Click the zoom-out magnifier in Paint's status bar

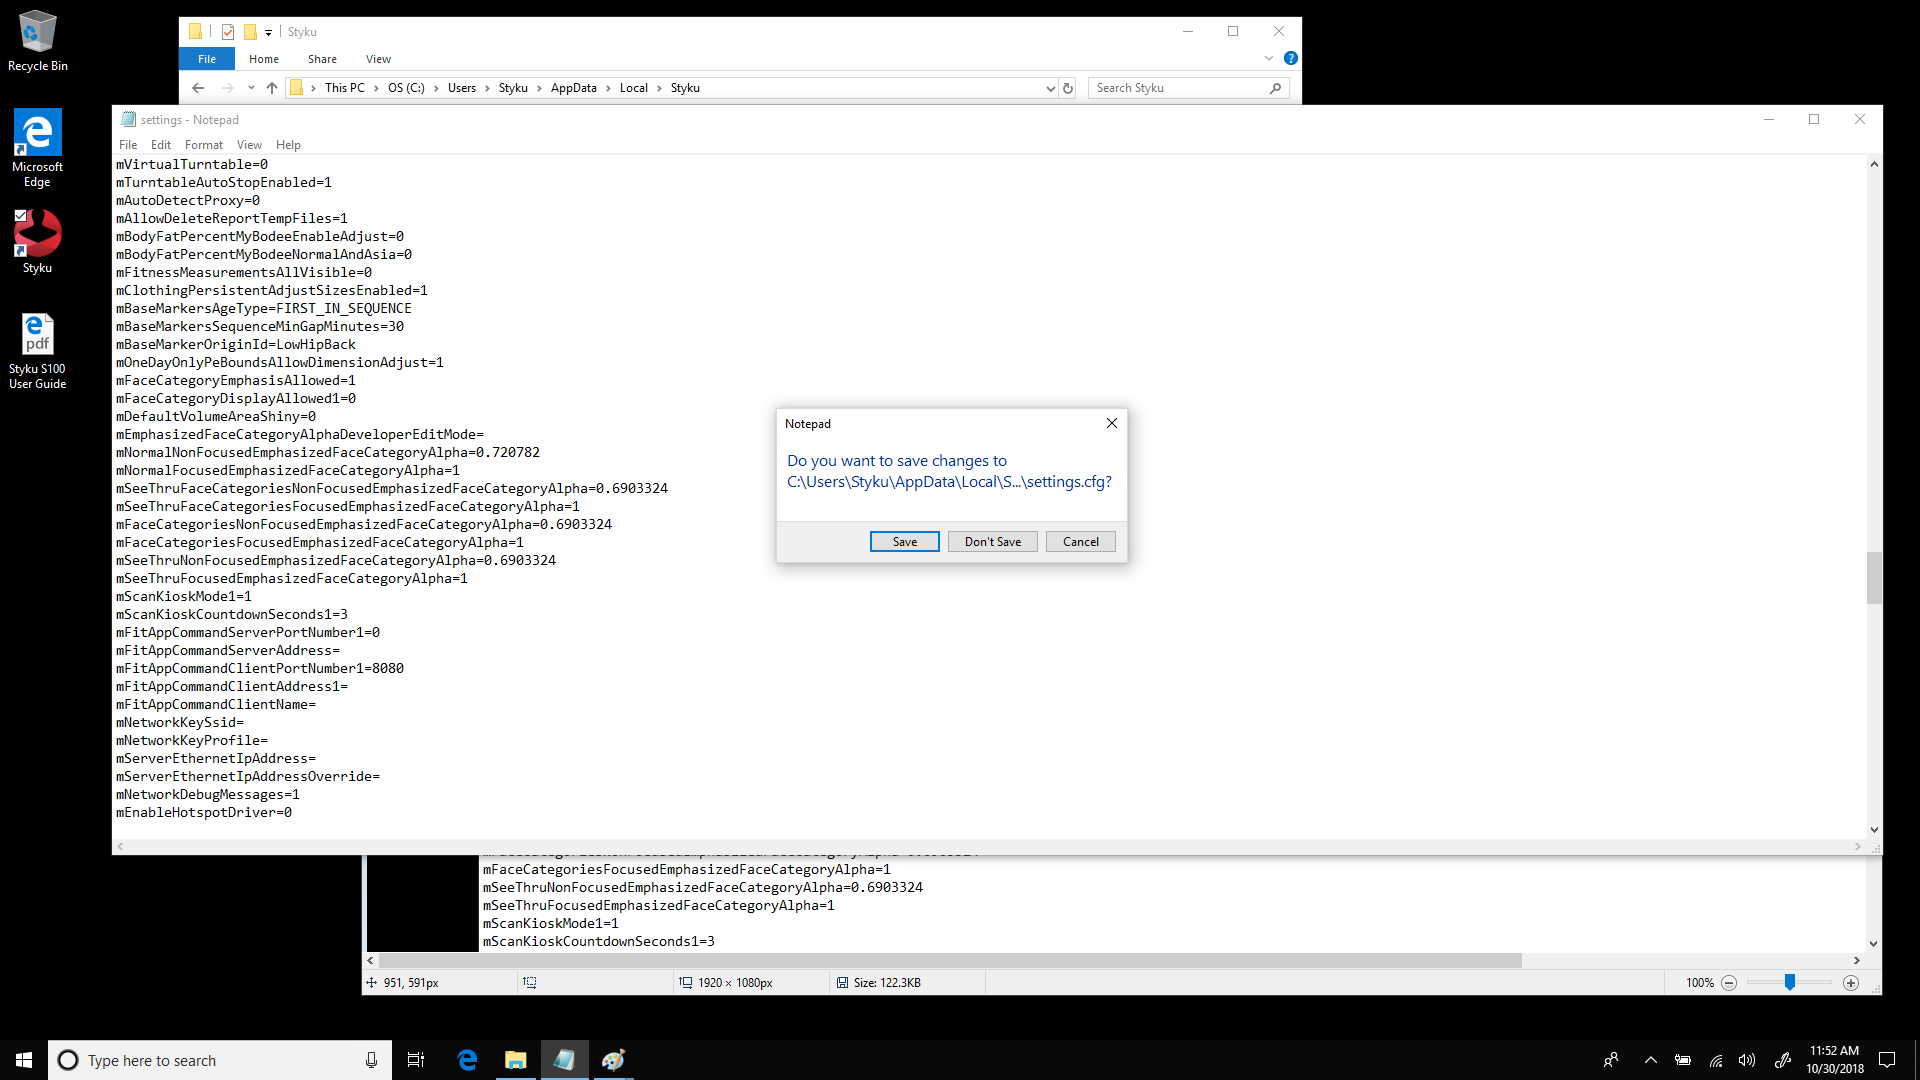(1728, 983)
